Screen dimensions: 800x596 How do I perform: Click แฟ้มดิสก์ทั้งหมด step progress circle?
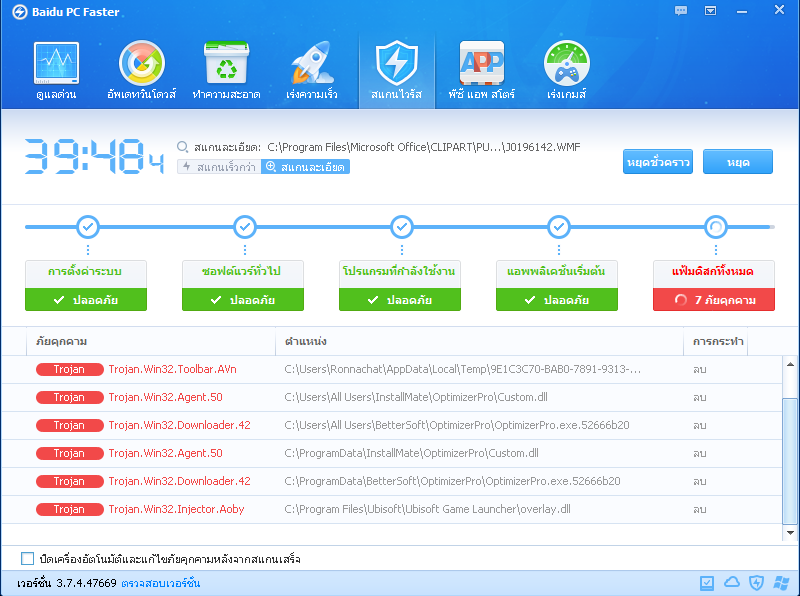(716, 227)
